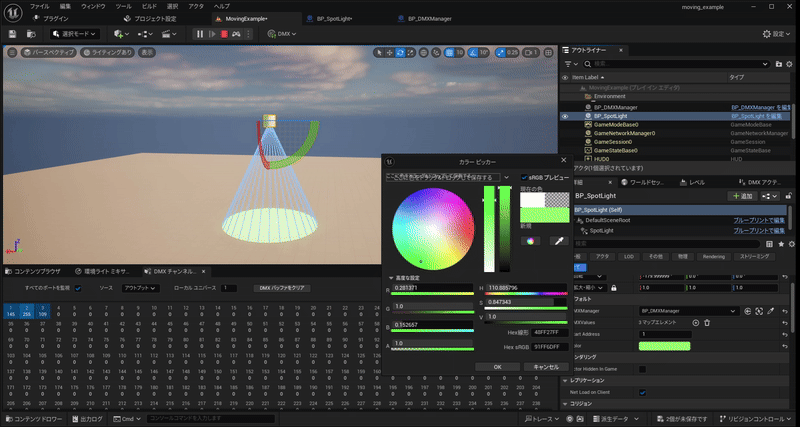Click the hue slider bar in the Color Picker
800x427 pixels.
(526, 293)
